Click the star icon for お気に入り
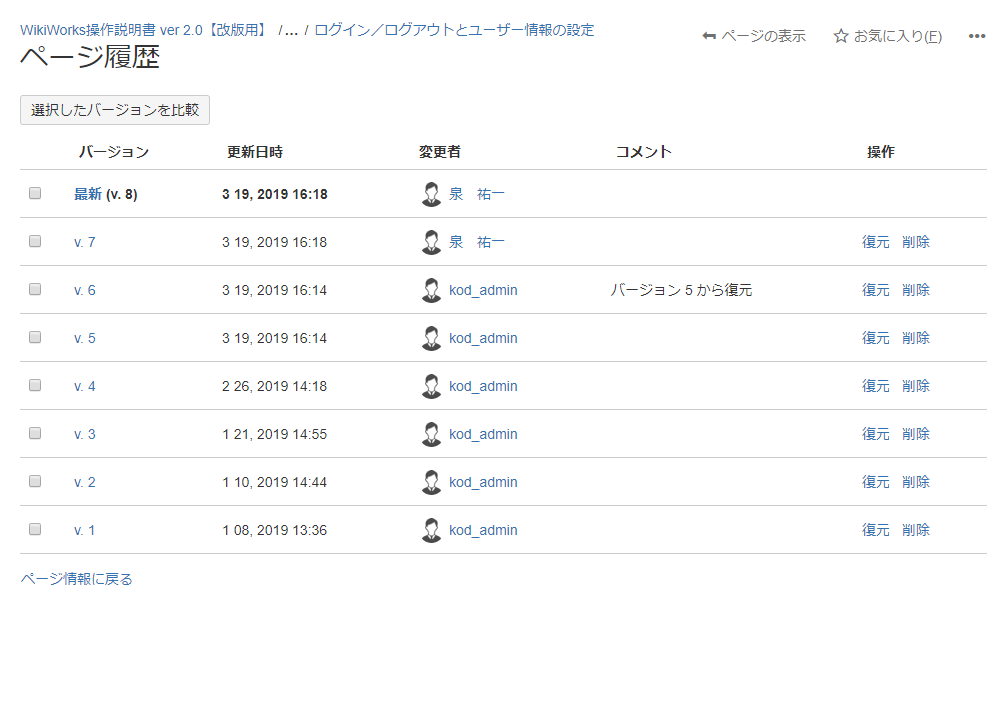This screenshot has width=1007, height=709. click(x=841, y=36)
